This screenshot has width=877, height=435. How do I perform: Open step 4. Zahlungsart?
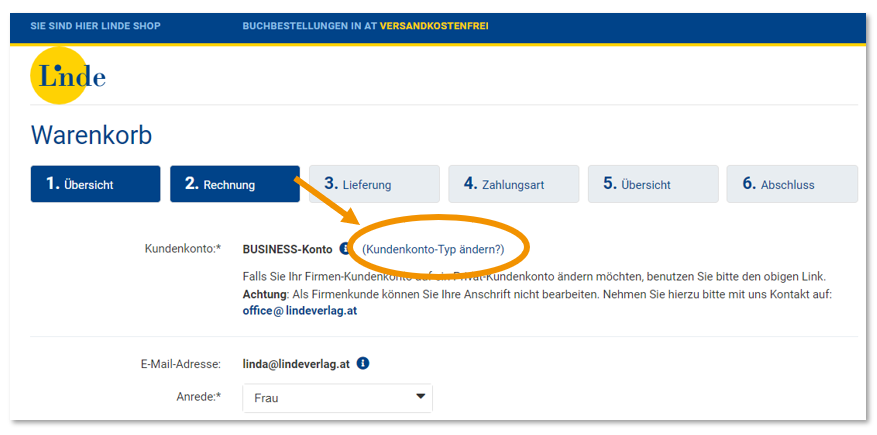pos(513,184)
